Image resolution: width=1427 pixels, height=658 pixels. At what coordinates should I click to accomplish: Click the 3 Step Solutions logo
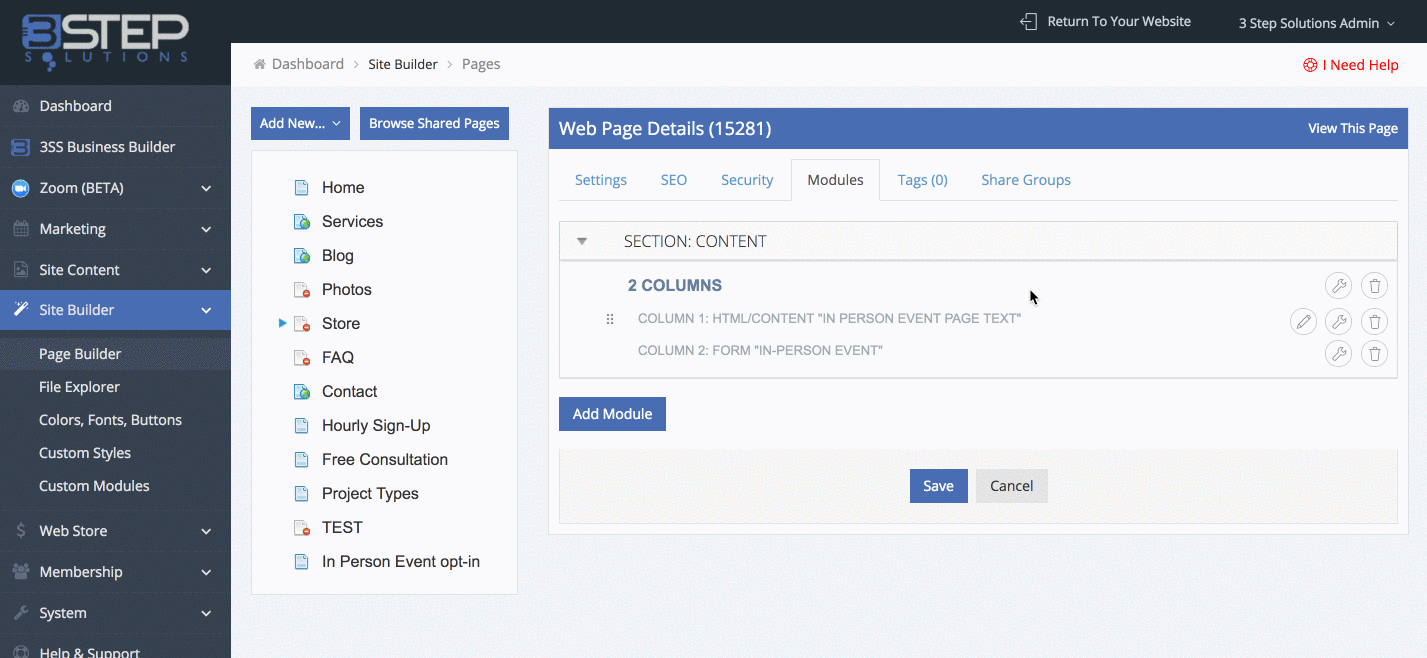pyautogui.click(x=105, y=38)
